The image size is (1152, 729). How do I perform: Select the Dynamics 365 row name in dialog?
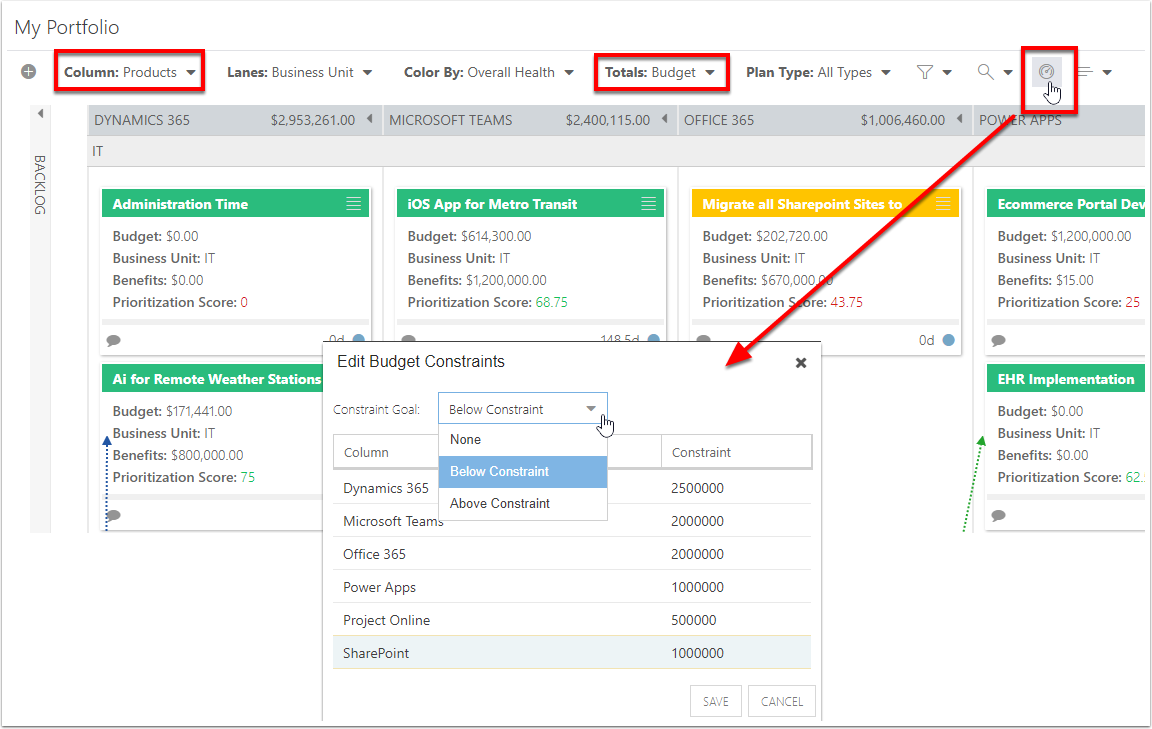tap(386, 488)
